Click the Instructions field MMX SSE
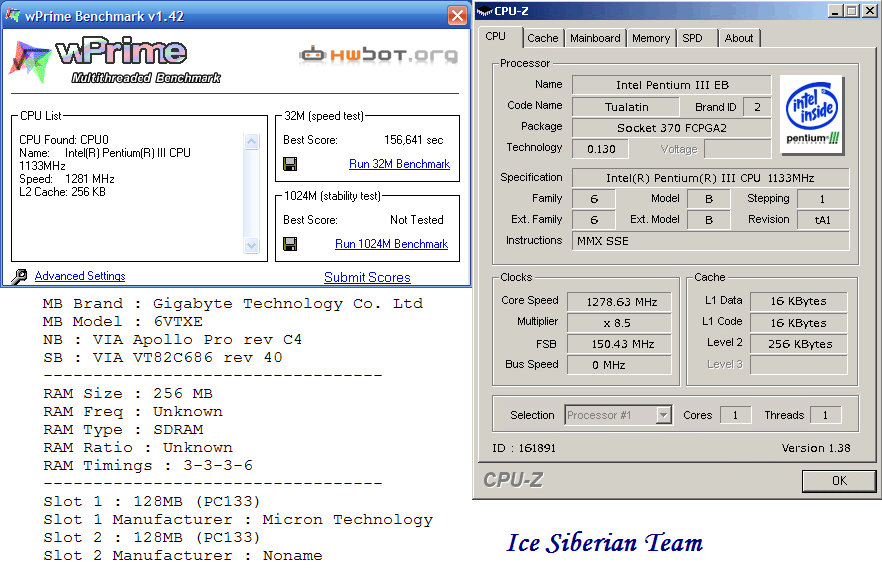The width and height of the screenshot is (882, 572). pyautogui.click(x=710, y=241)
